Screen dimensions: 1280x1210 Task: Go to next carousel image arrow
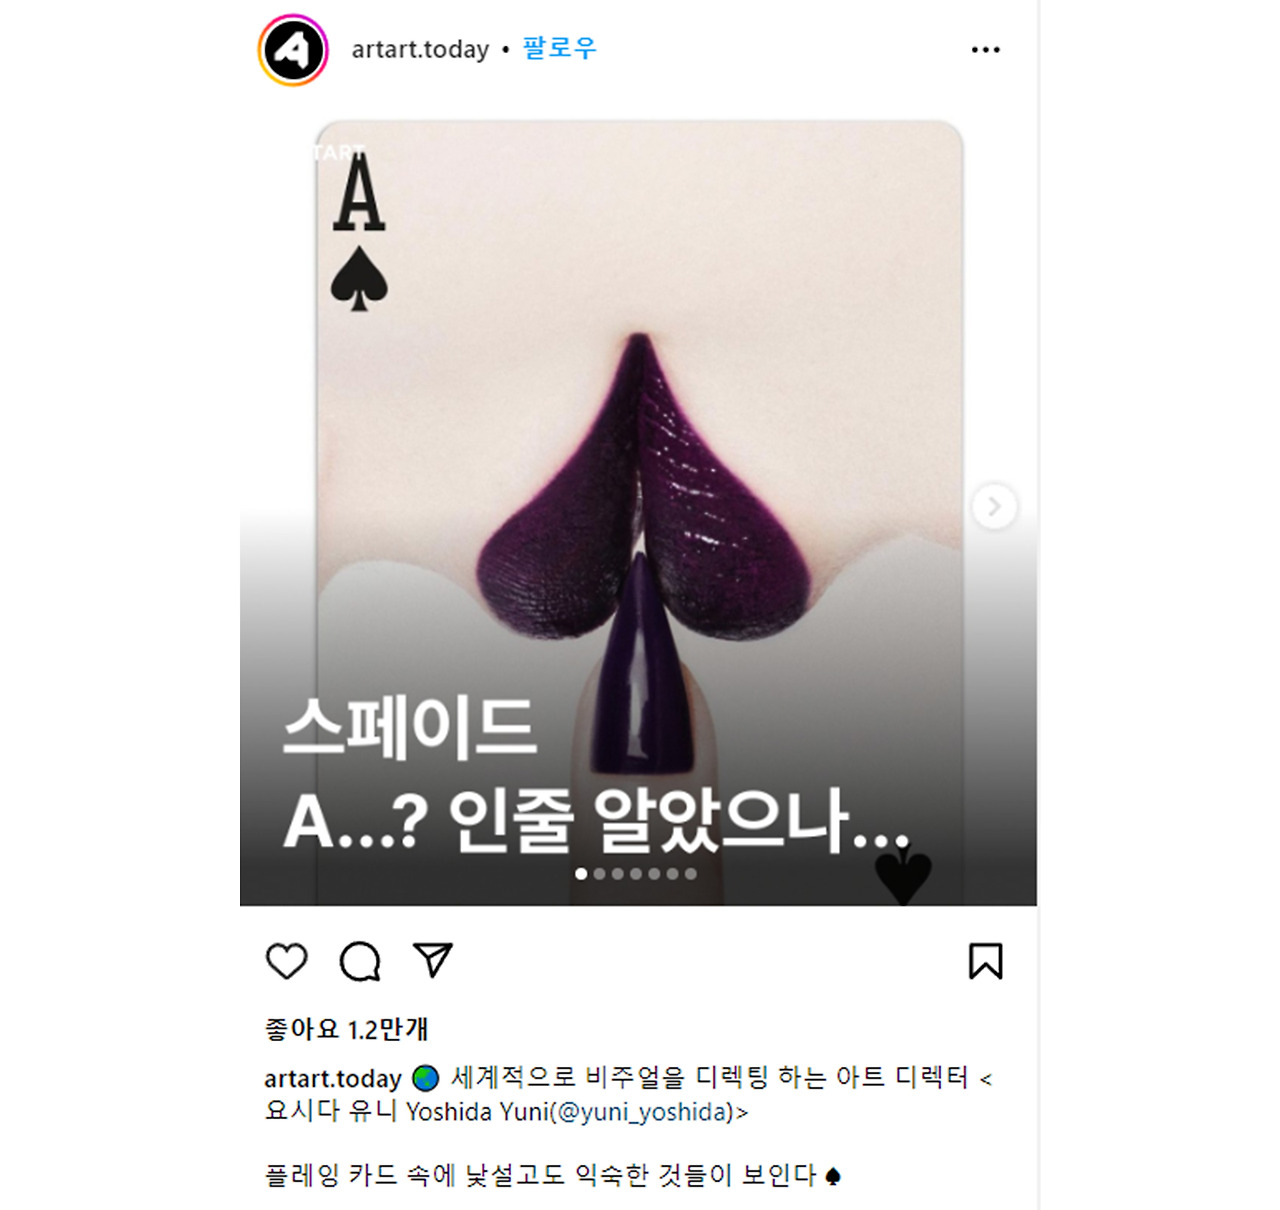point(994,507)
